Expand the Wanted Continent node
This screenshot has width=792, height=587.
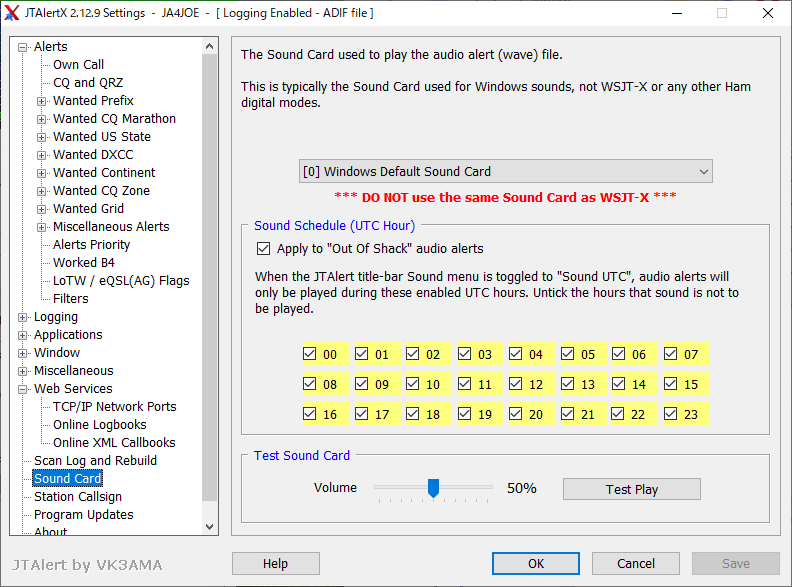[41, 173]
